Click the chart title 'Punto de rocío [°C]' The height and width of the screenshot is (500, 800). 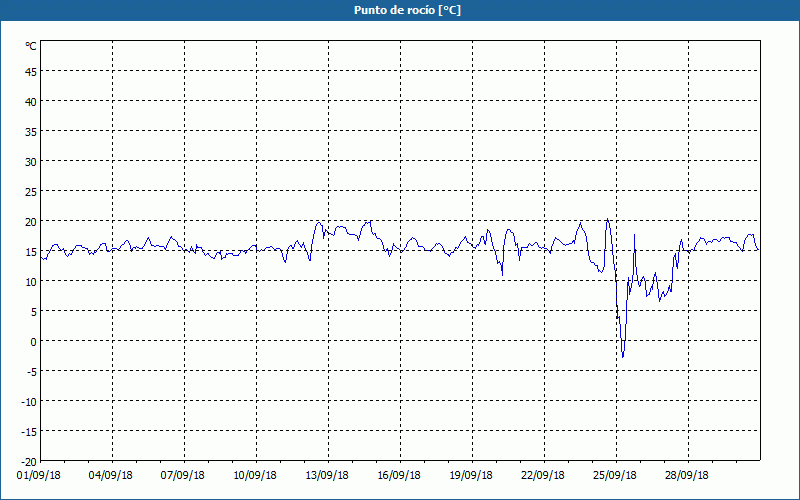click(407, 10)
